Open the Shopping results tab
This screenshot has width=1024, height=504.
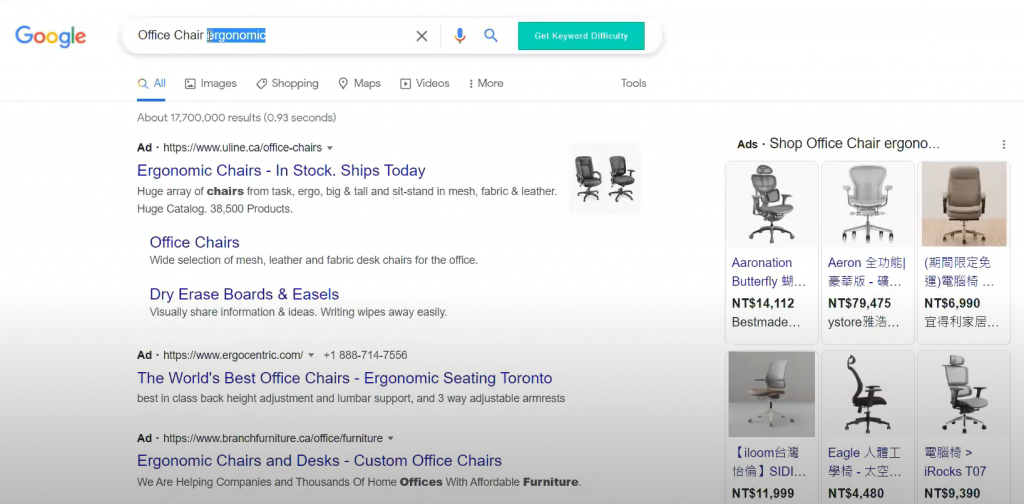pos(287,84)
